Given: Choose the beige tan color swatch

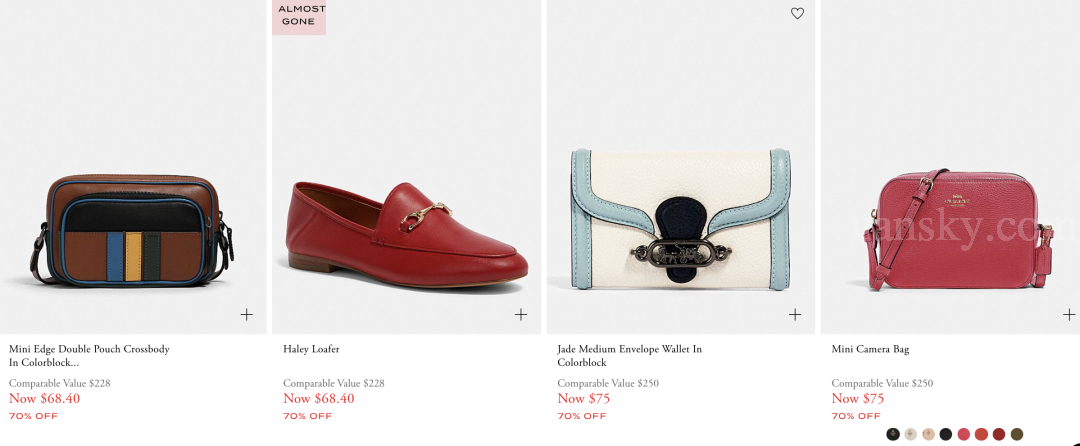Looking at the screenshot, I should 928,434.
